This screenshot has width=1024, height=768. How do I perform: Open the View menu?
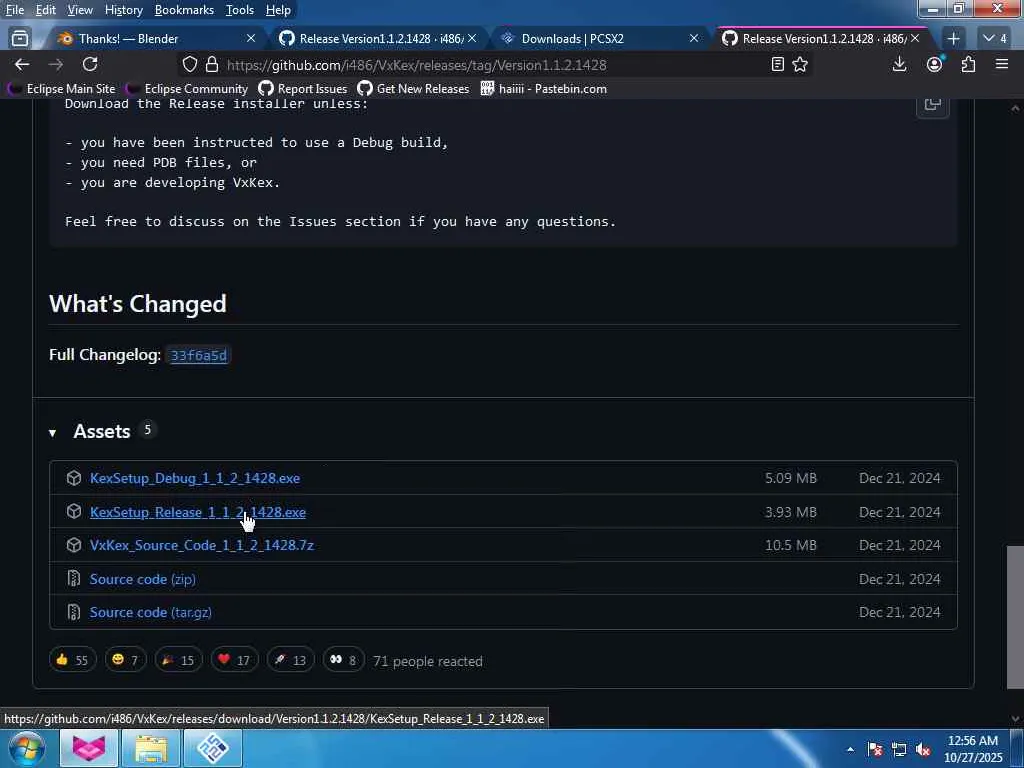tap(80, 10)
